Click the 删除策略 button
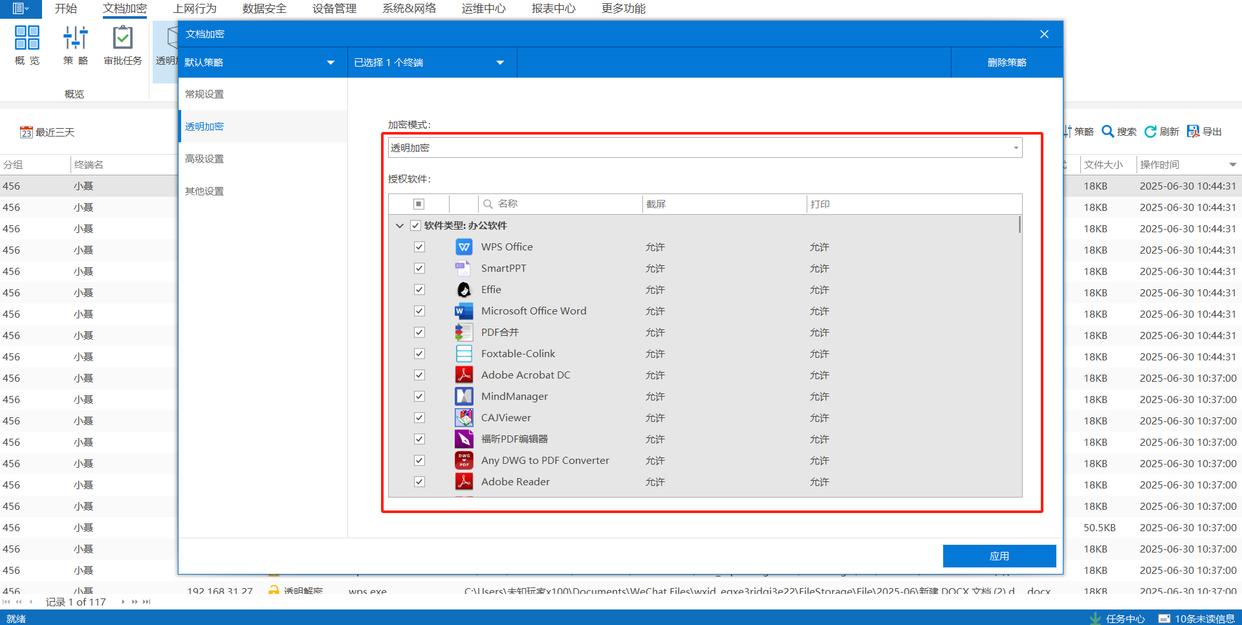 pyautogui.click(x=1006, y=63)
